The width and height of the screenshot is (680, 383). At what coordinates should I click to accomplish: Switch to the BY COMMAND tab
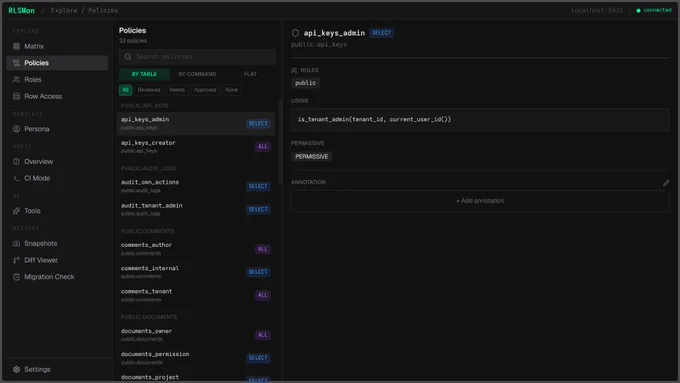[197, 74]
